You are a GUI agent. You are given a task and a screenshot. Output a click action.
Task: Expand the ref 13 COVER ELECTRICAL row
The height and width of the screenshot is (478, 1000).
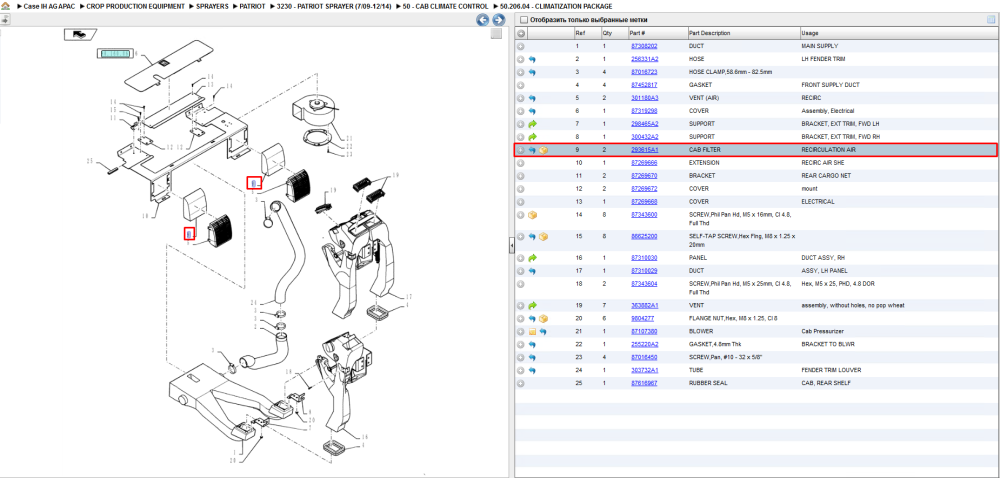[x=521, y=201]
